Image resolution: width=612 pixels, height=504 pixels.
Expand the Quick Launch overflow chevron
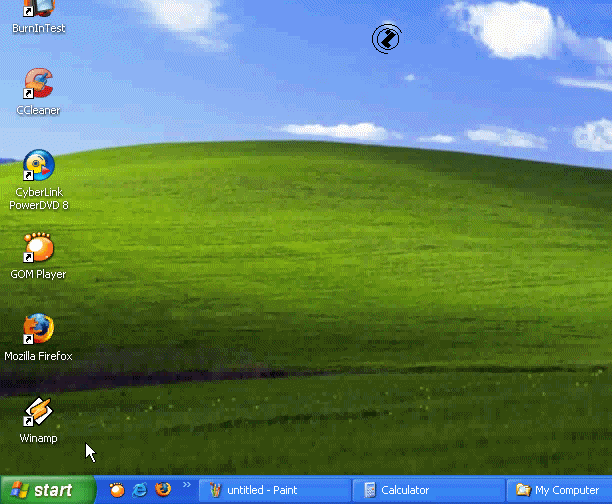(x=187, y=484)
